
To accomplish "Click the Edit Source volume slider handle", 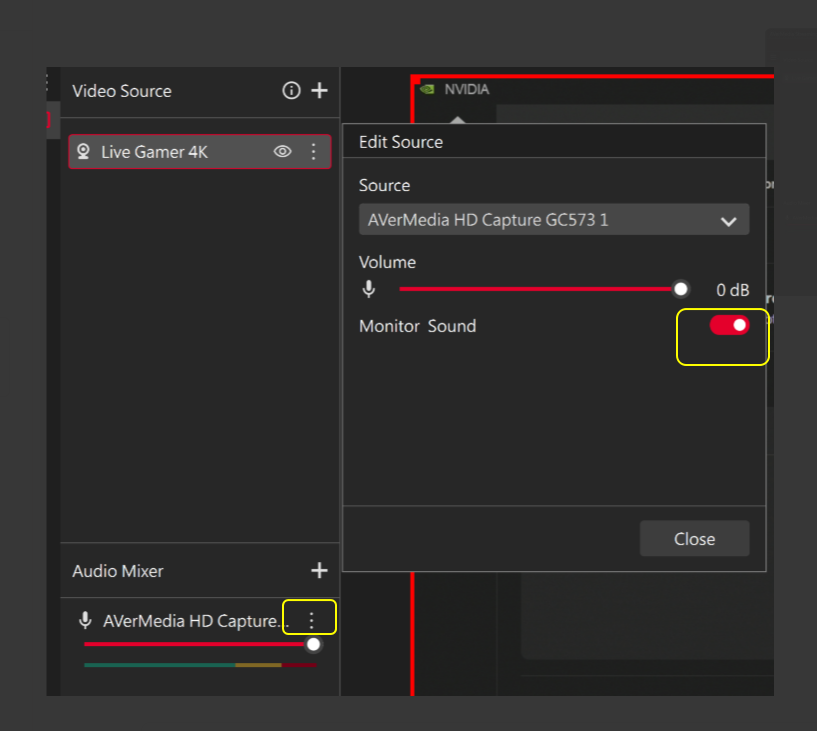I will pyautogui.click(x=681, y=289).
